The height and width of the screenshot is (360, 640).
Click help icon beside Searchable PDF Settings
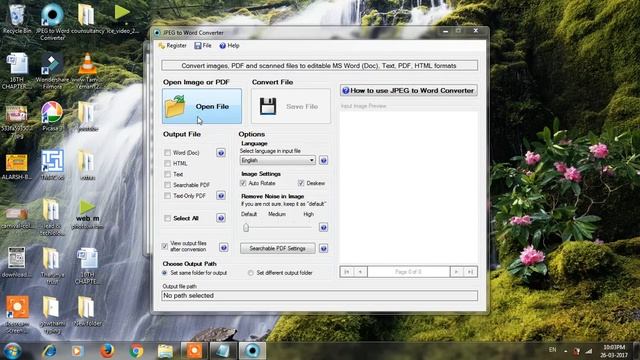click(x=323, y=248)
